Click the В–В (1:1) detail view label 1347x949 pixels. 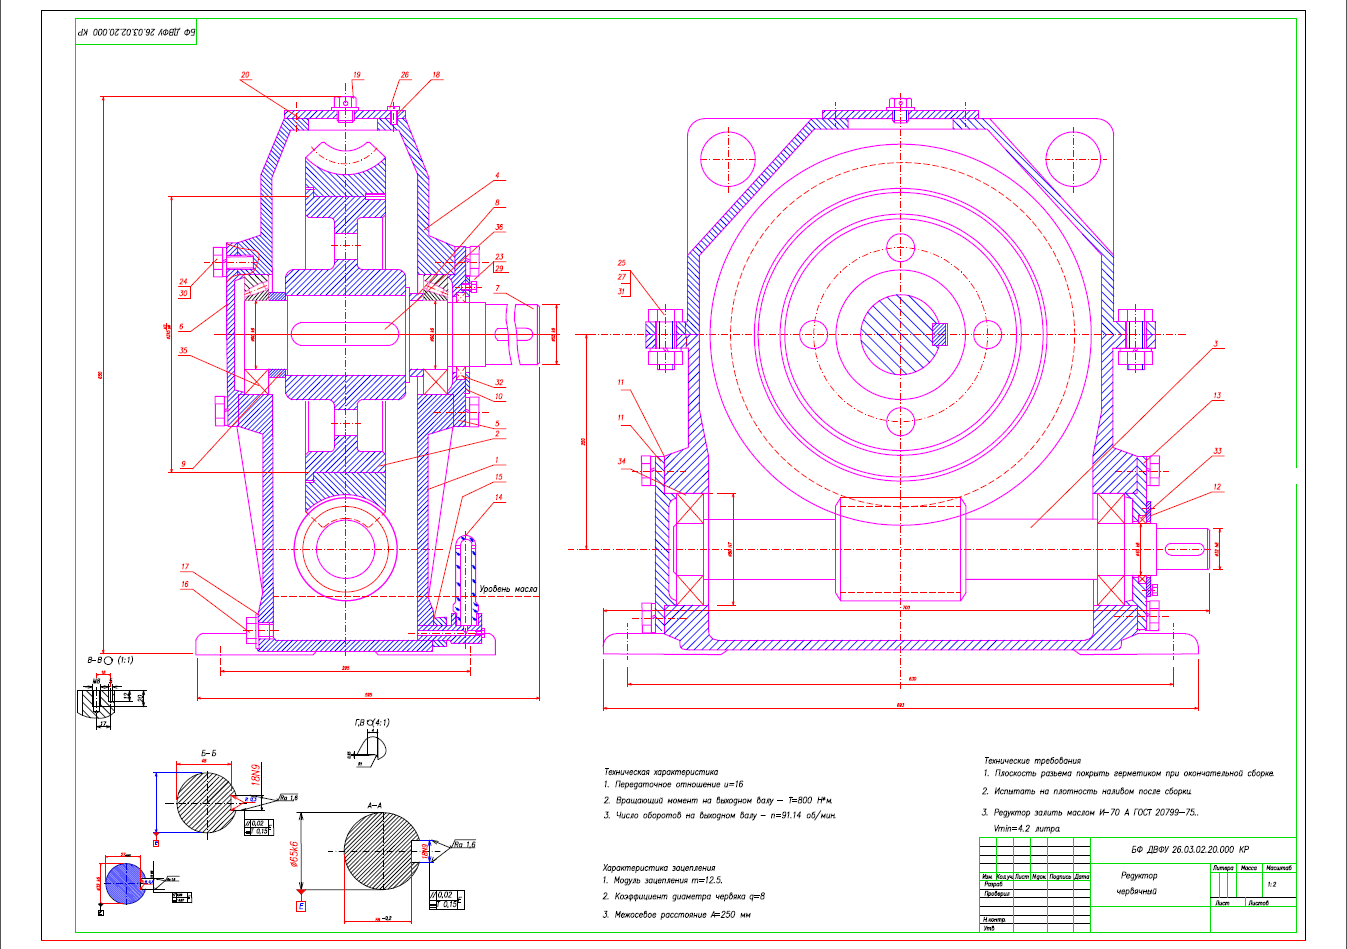(110, 660)
